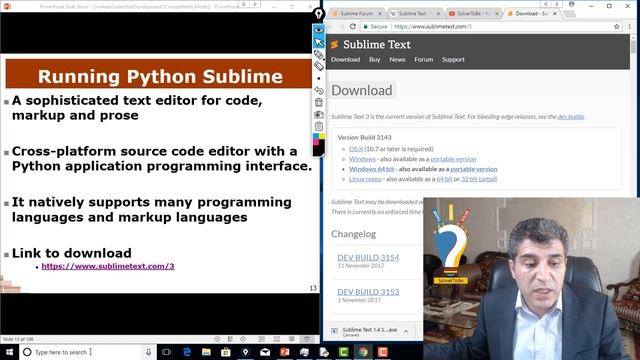Bookmark this page with the star icon

[x=617, y=27]
